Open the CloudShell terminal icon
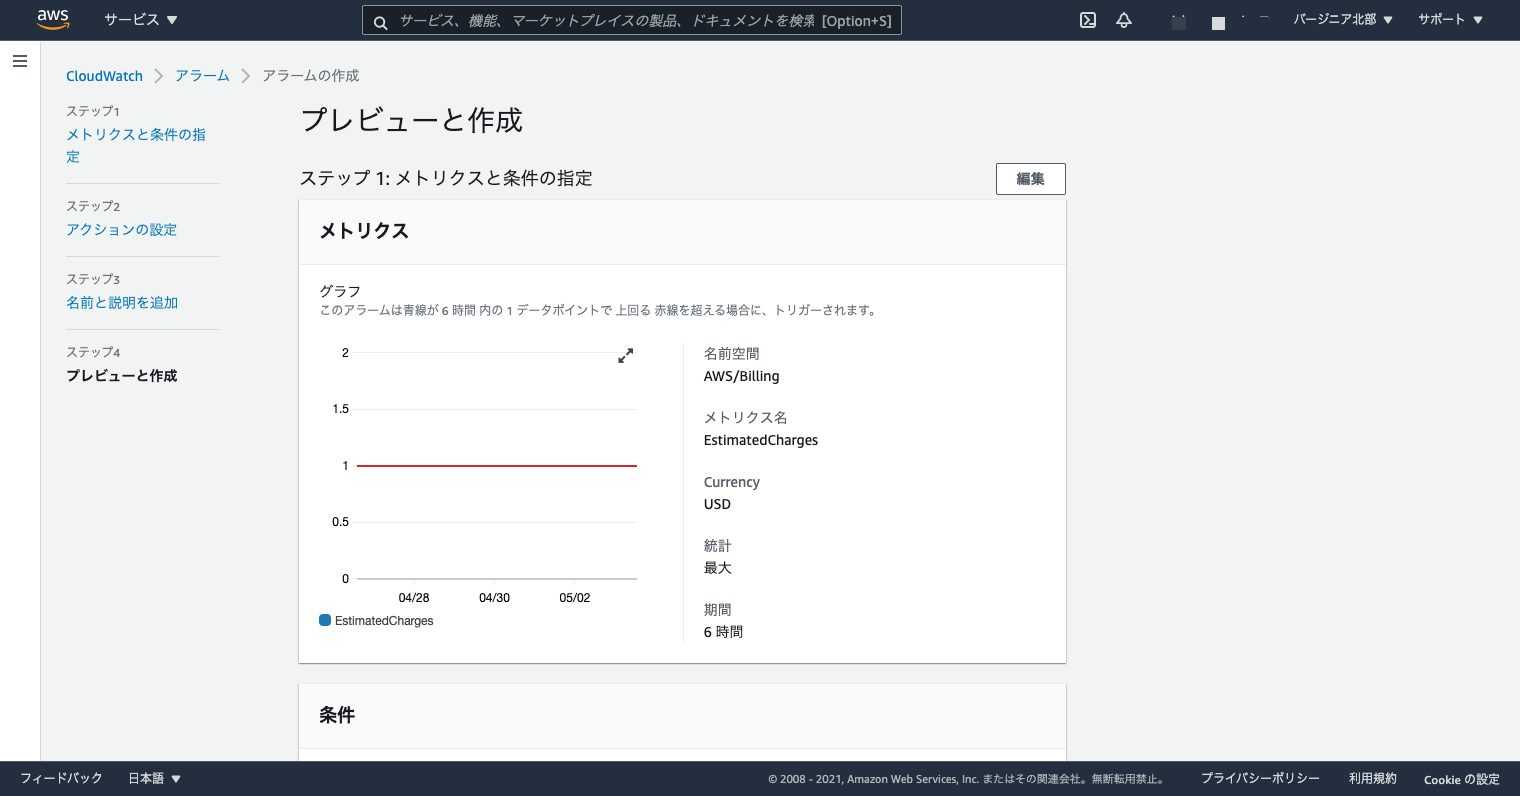 (x=1088, y=20)
